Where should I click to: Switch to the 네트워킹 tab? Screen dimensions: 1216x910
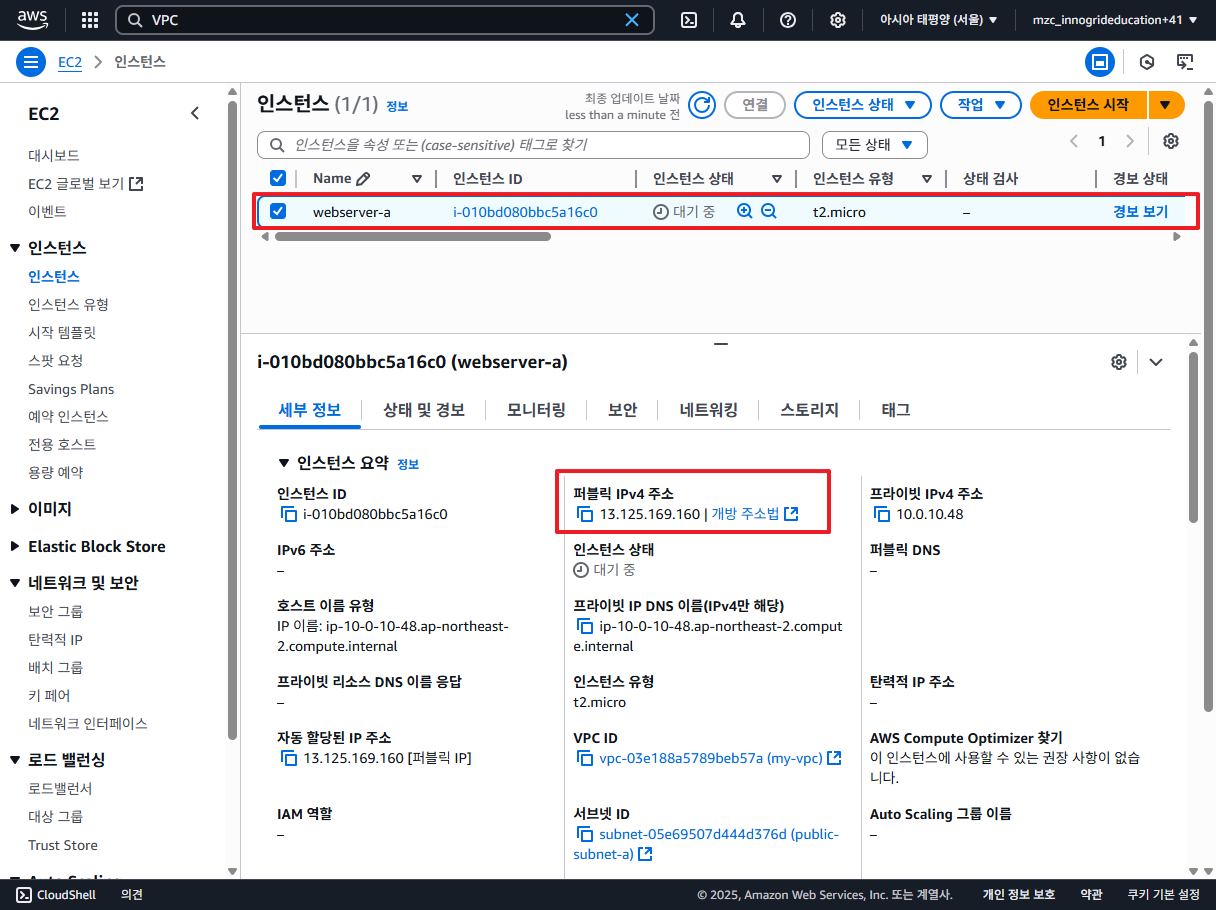tap(708, 410)
